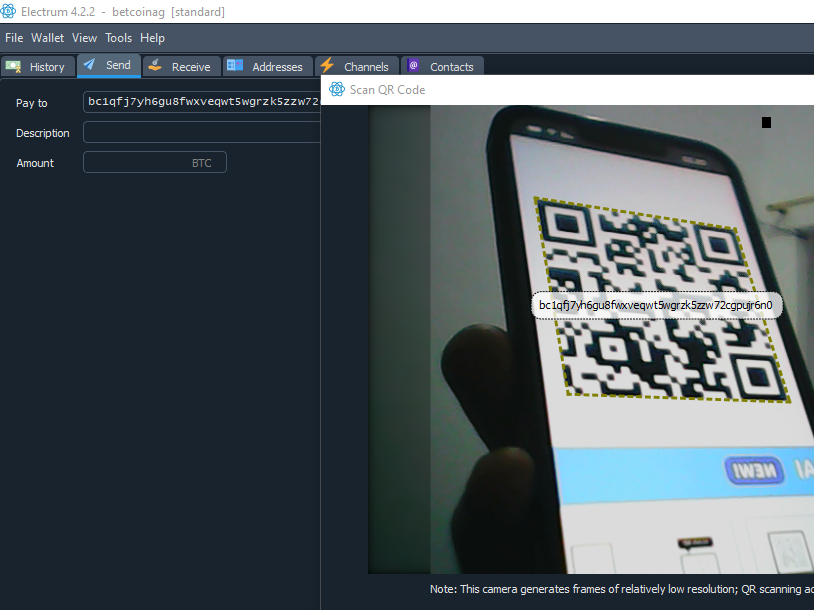
Task: Click the scanned QR code in camera preview
Action: [663, 300]
